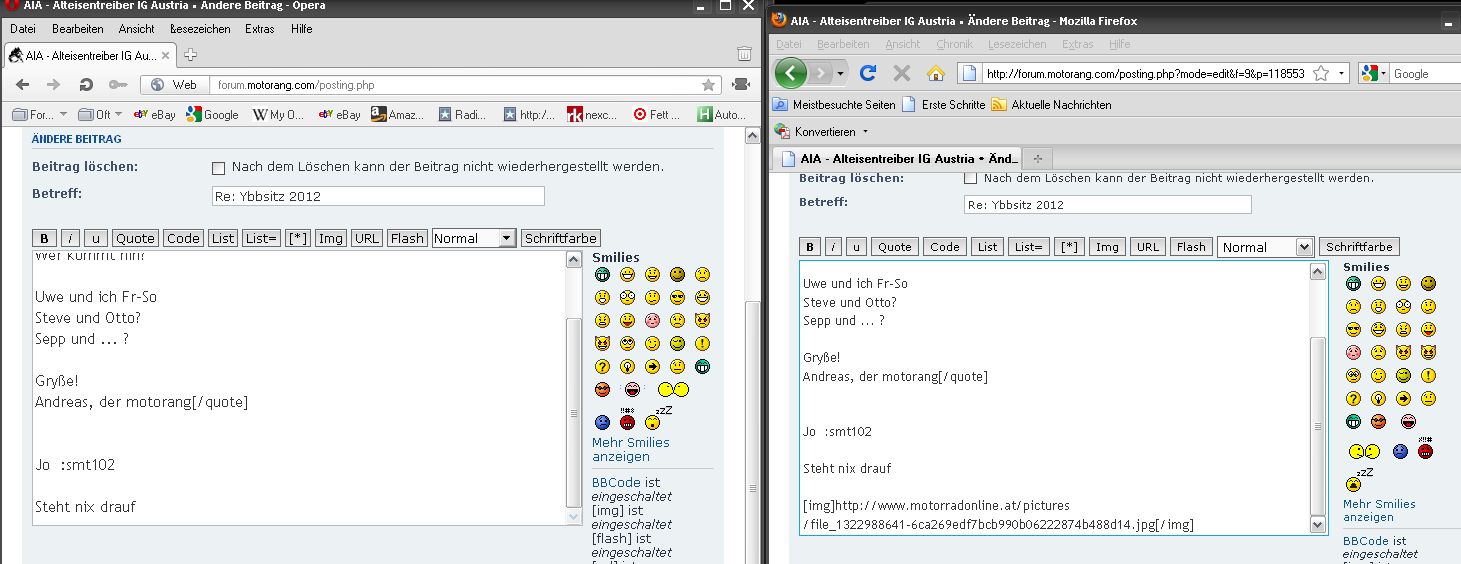This screenshot has height=564, width=1461.
Task: Open a new tab in Opera
Action: (x=190, y=54)
